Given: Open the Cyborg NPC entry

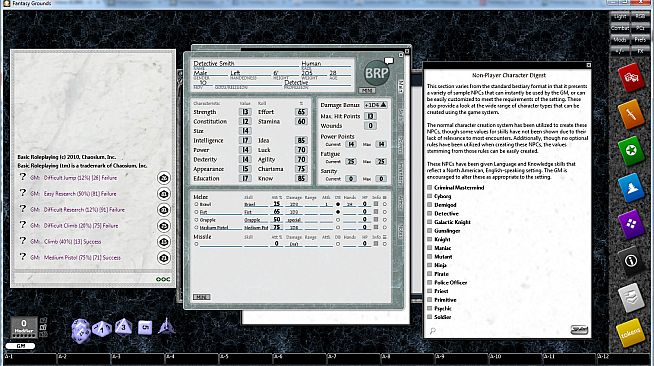Looking at the screenshot, I should tap(443, 196).
